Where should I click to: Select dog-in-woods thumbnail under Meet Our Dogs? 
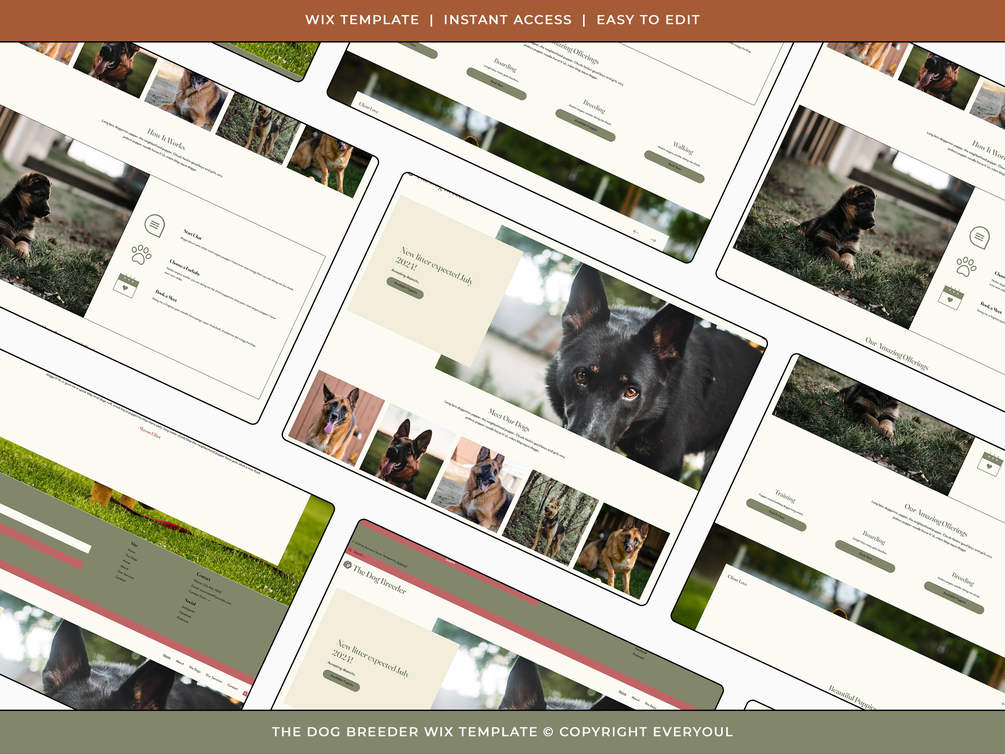550,517
